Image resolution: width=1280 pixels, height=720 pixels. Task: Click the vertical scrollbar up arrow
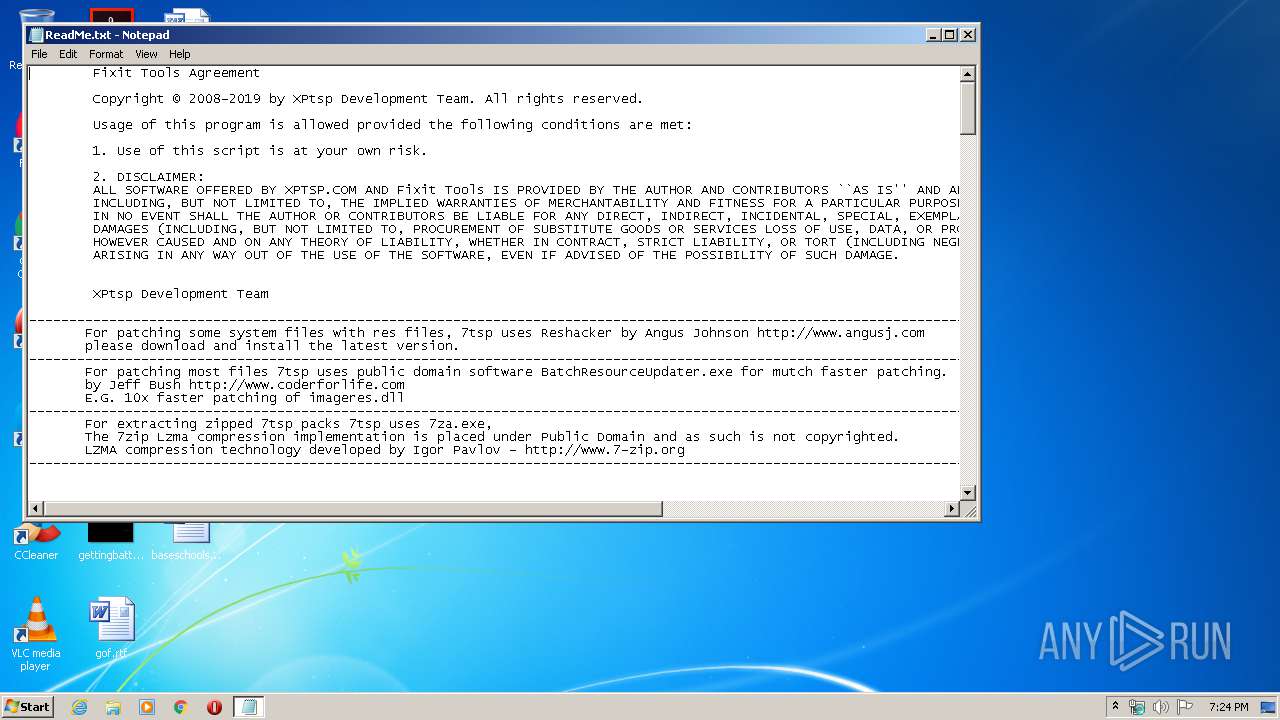click(x=967, y=74)
